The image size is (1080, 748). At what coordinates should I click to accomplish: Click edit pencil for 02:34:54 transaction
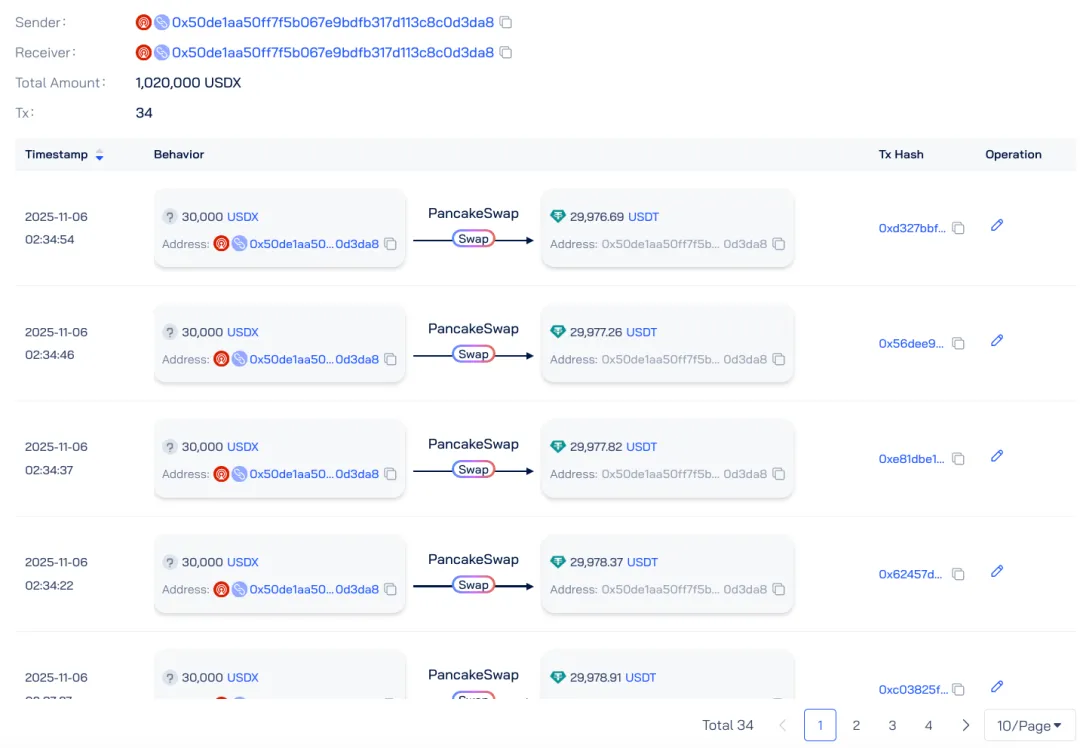pyautogui.click(x=996, y=226)
